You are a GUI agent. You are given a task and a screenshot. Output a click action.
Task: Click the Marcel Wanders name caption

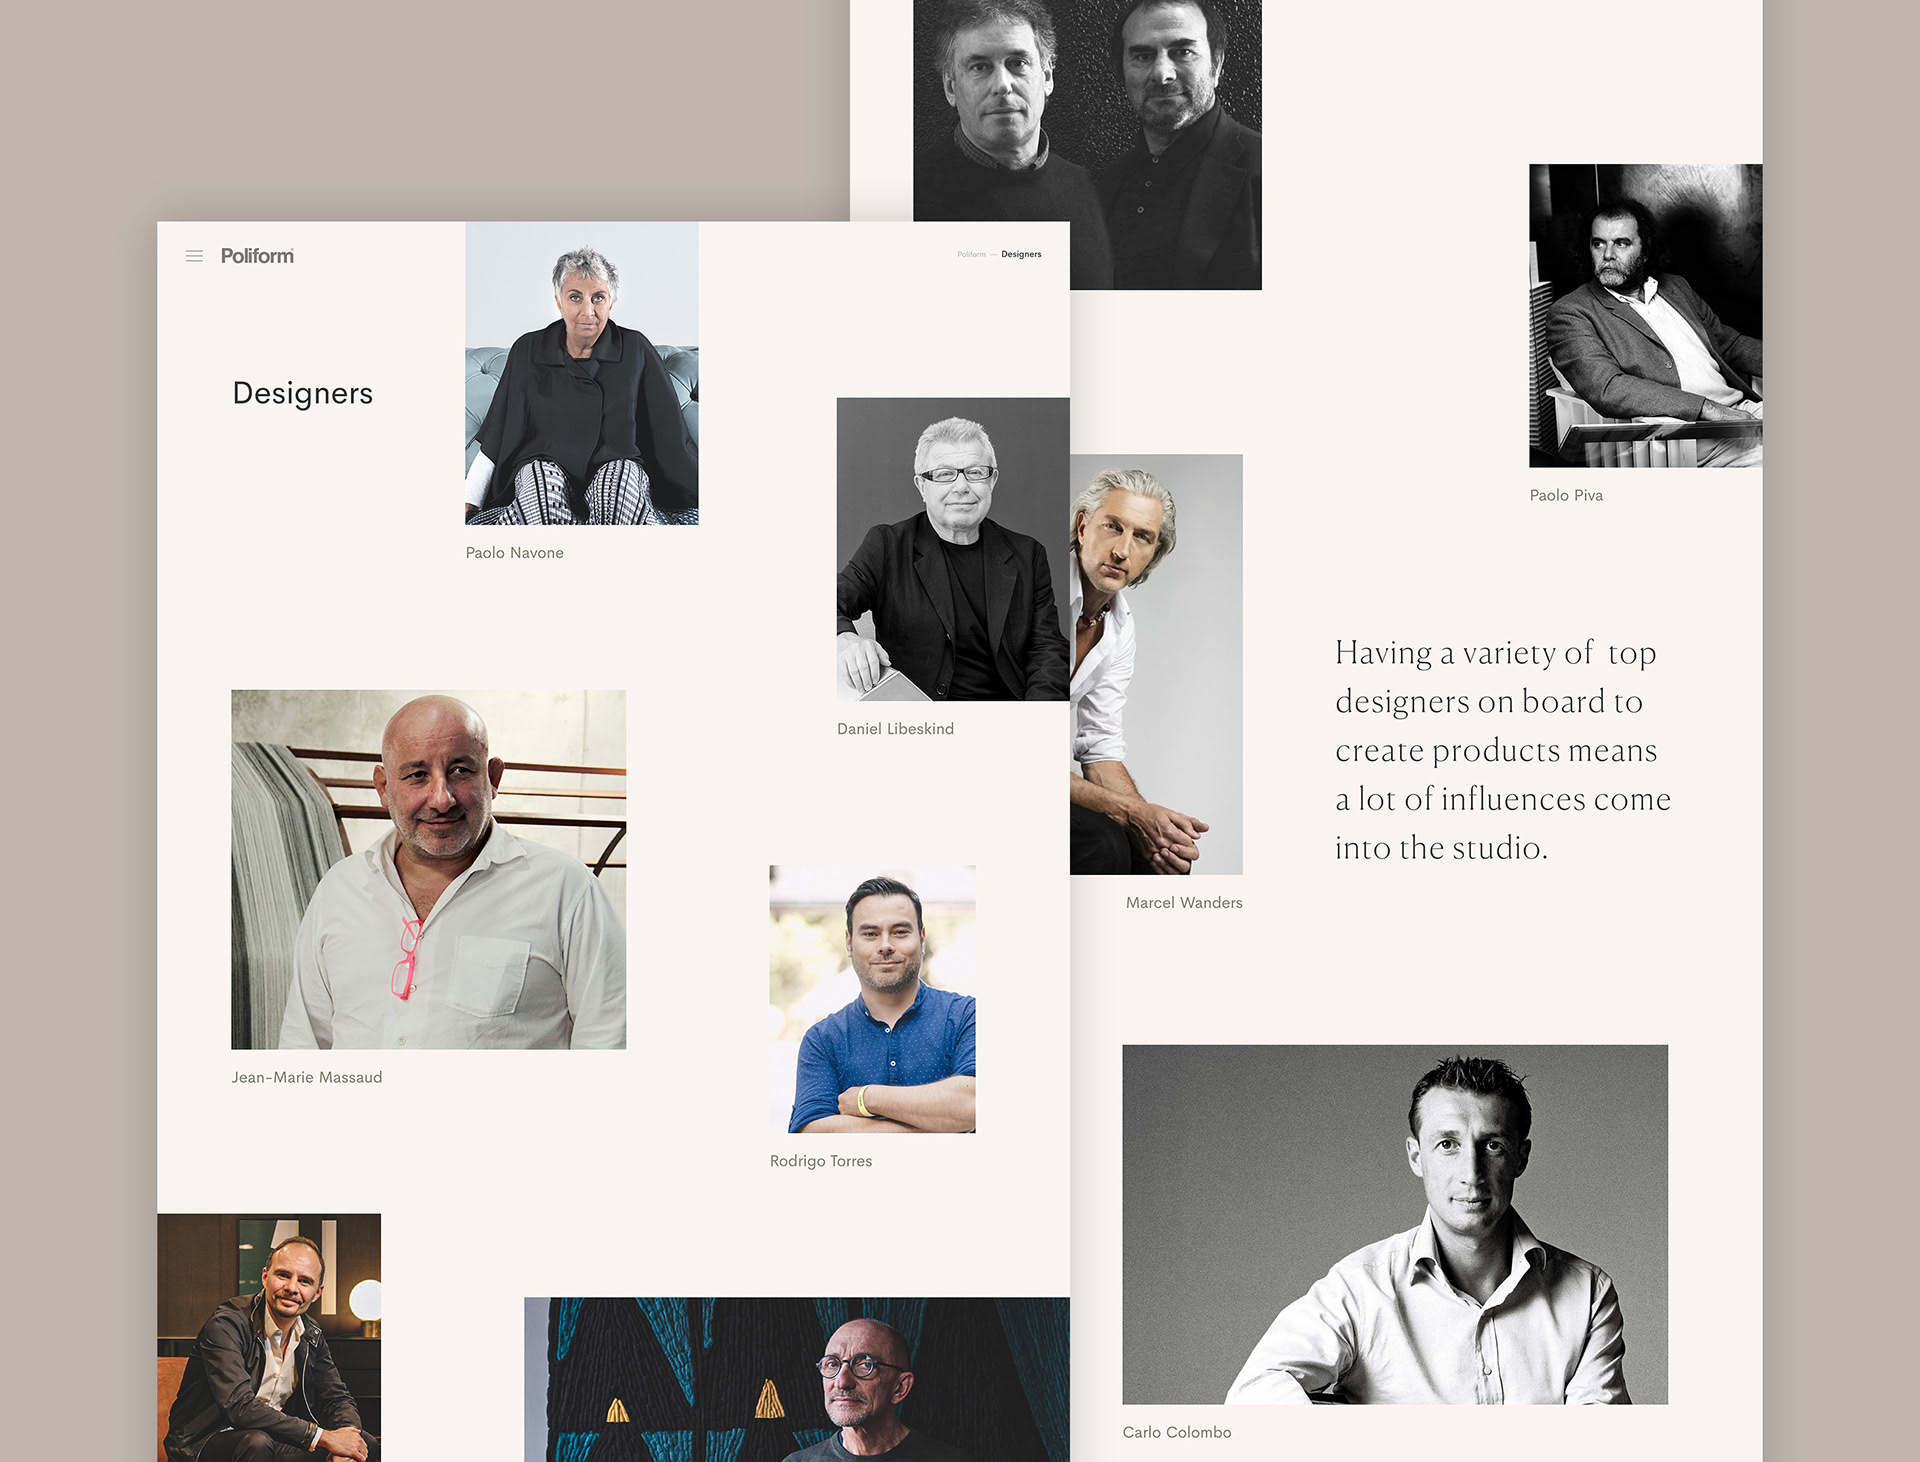pos(1184,903)
